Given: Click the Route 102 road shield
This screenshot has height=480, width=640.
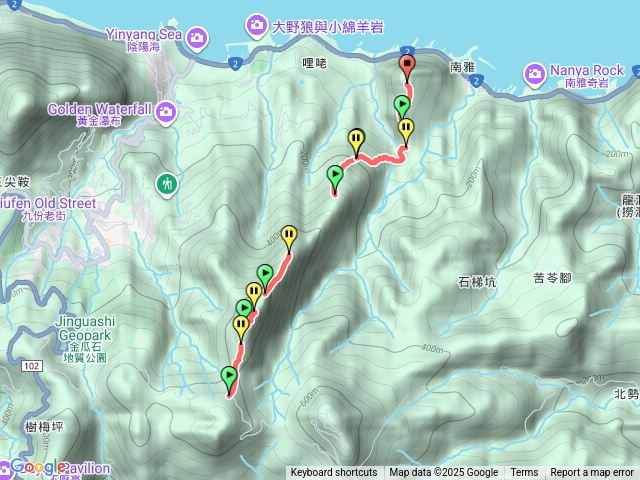Looking at the screenshot, I should (31, 366).
